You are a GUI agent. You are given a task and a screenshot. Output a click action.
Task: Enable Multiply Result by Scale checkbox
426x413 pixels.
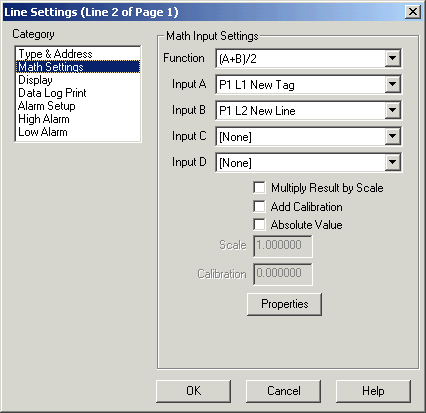pyautogui.click(x=259, y=188)
